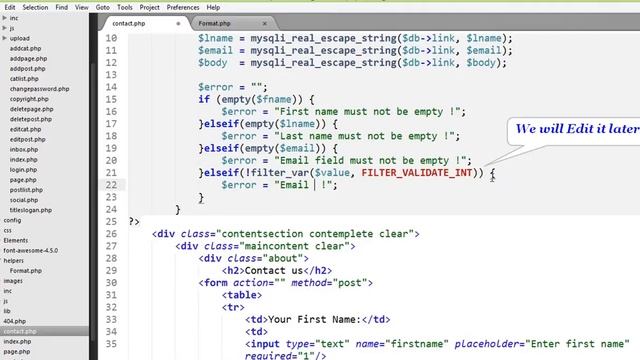The image size is (640, 360).
Task: Click the $value variable on line 21
Action: coord(332,173)
